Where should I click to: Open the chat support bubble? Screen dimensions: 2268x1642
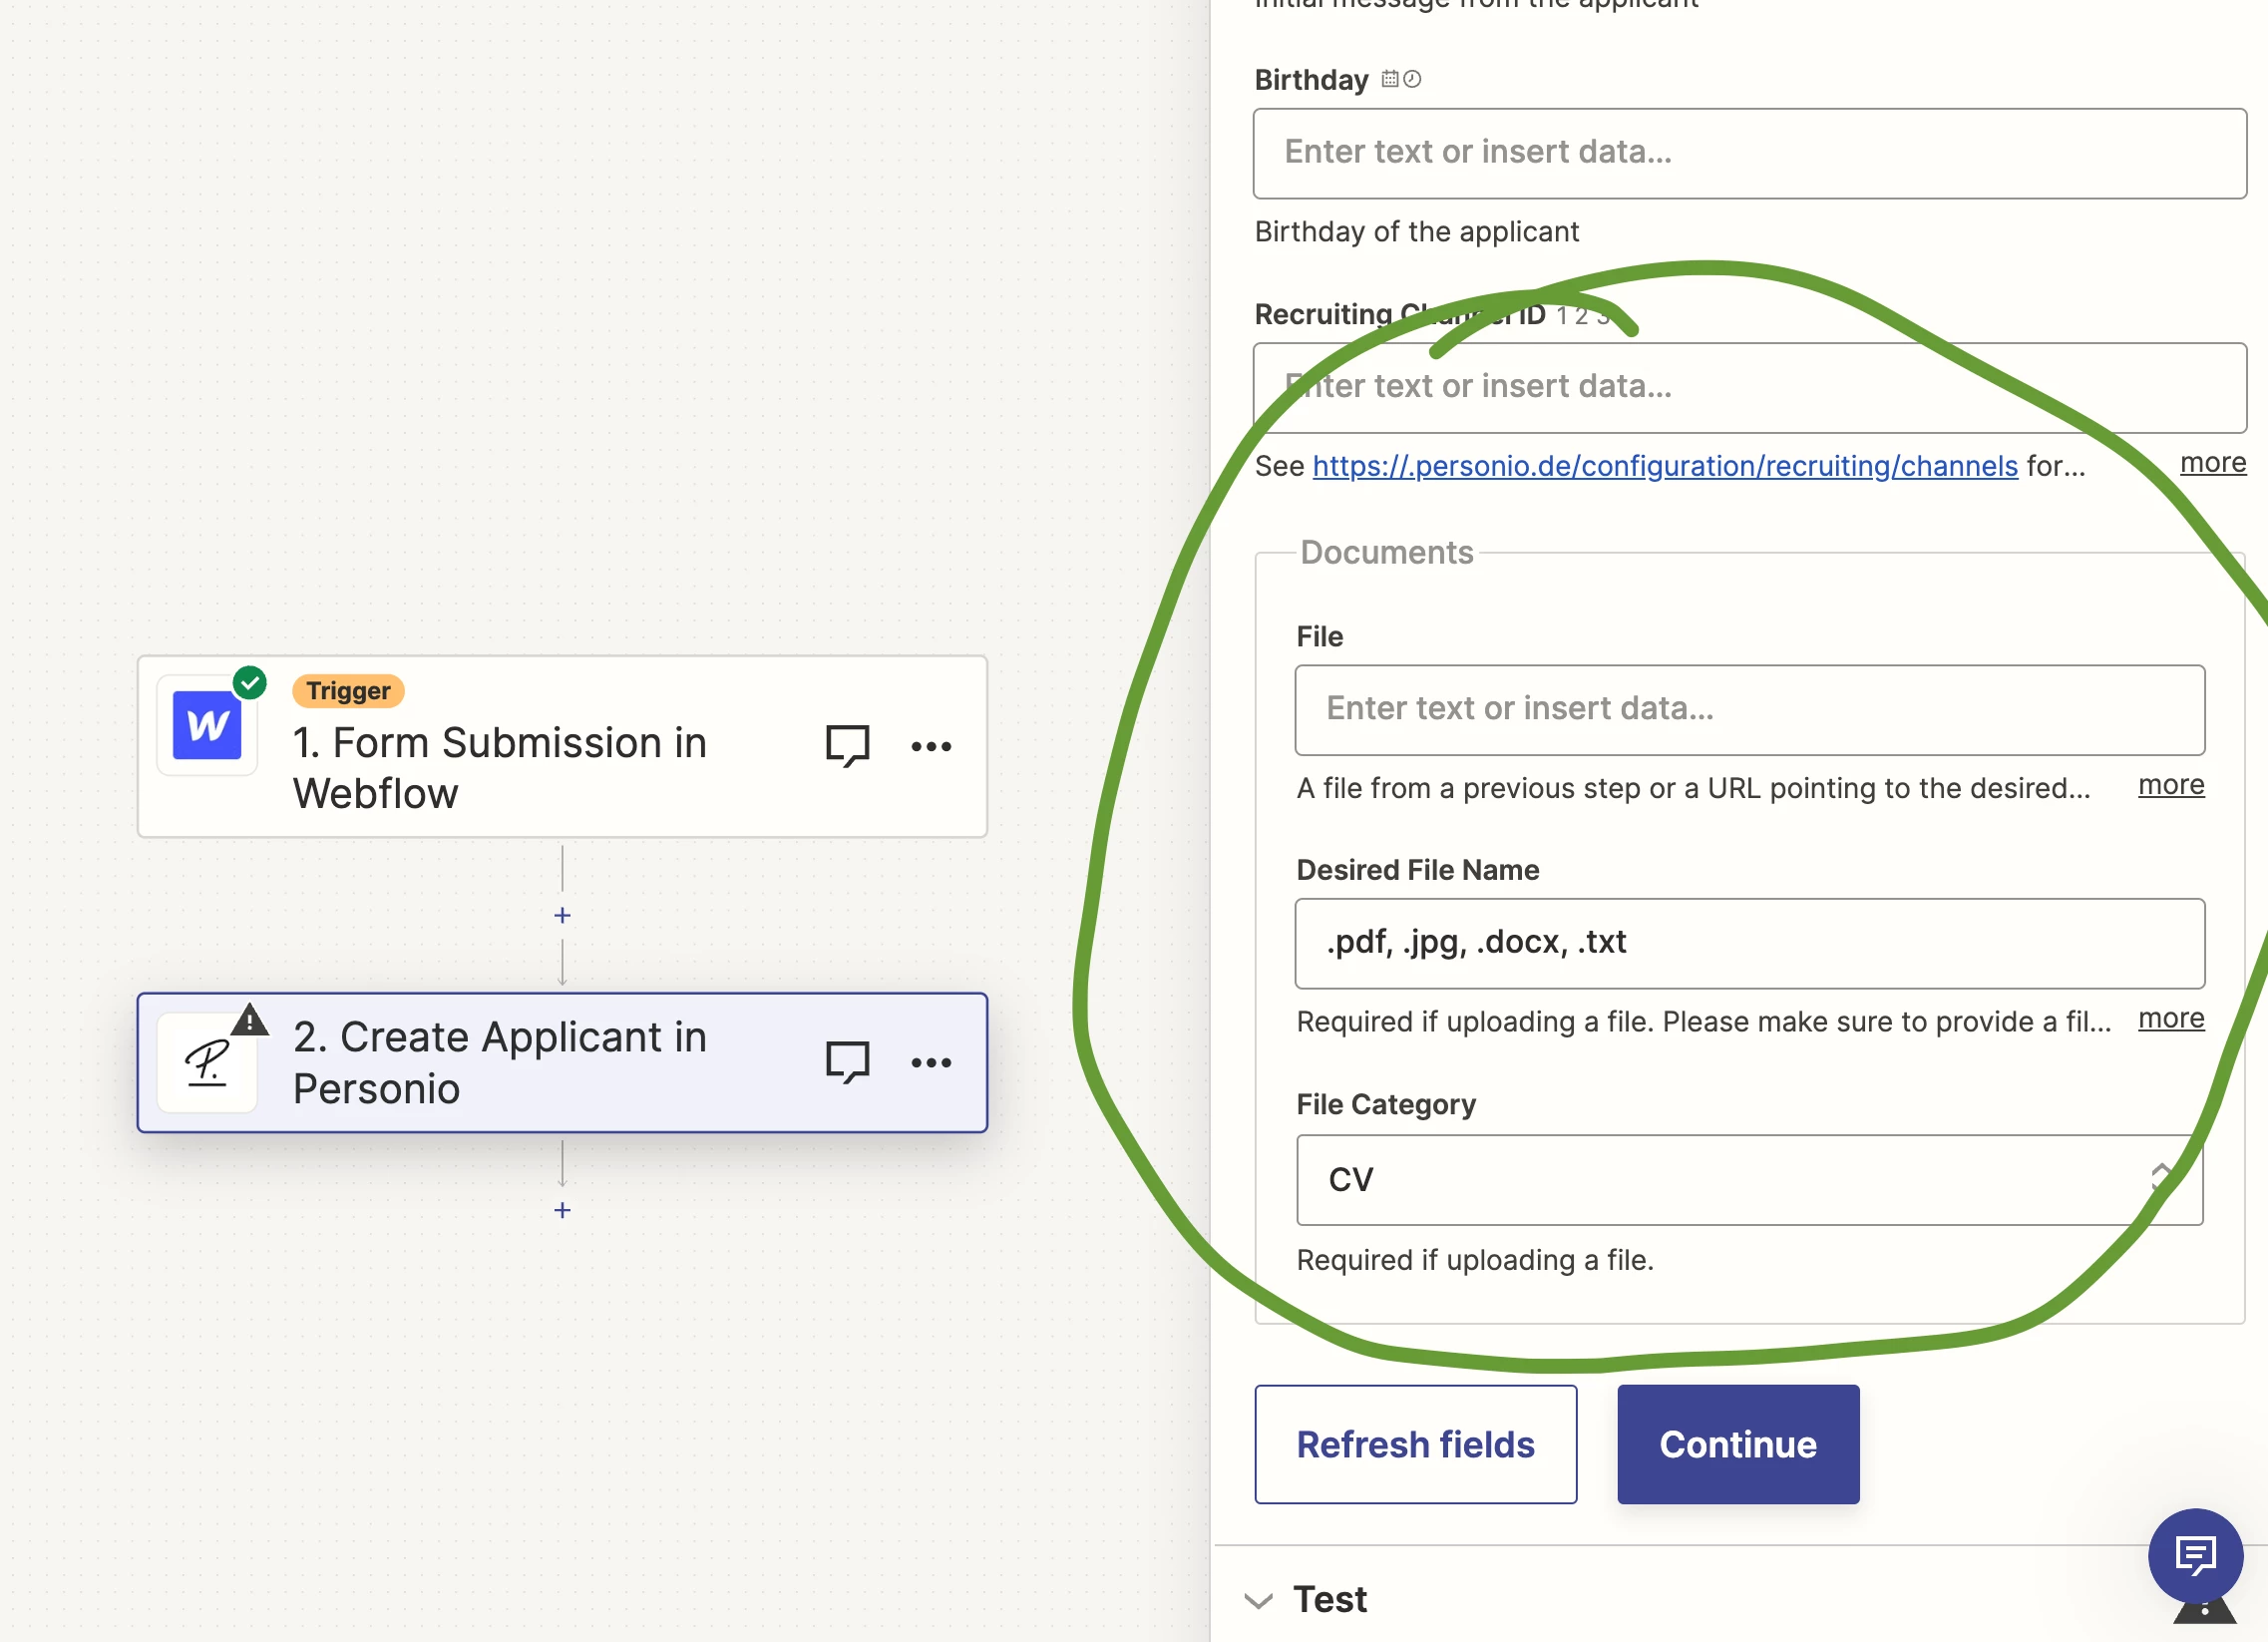[2195, 1555]
